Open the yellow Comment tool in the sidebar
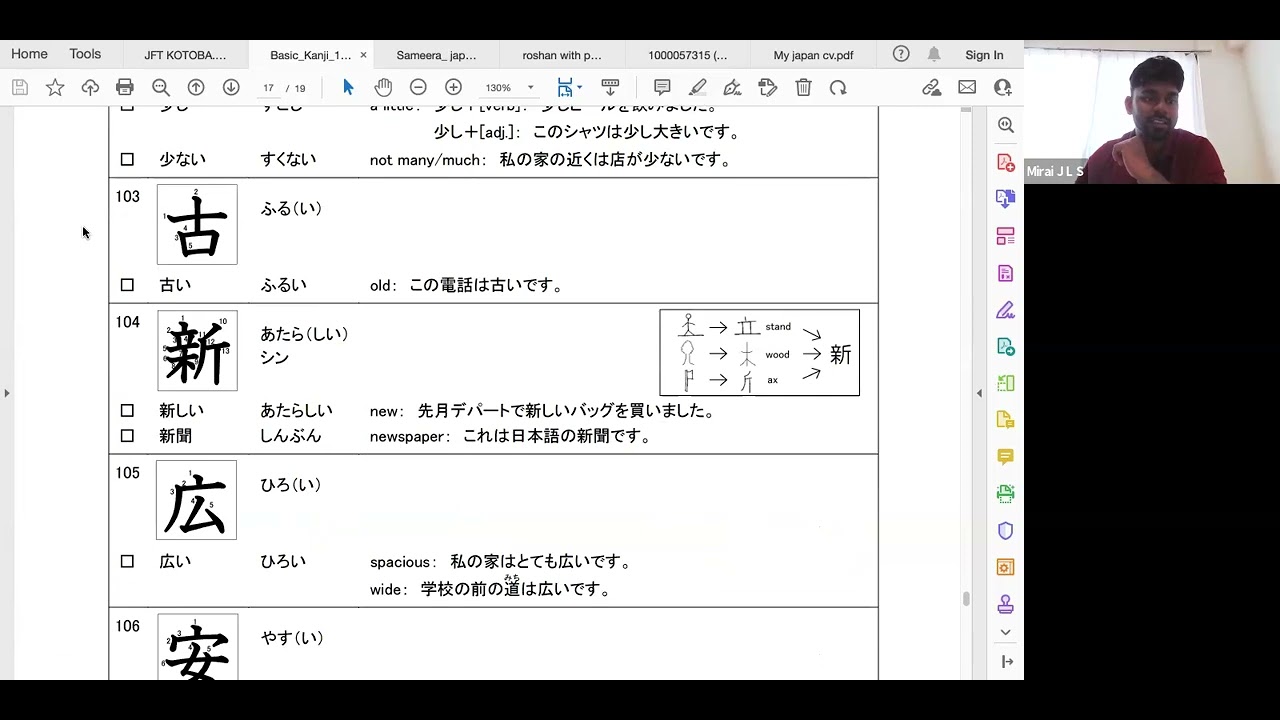 pos(1005,457)
